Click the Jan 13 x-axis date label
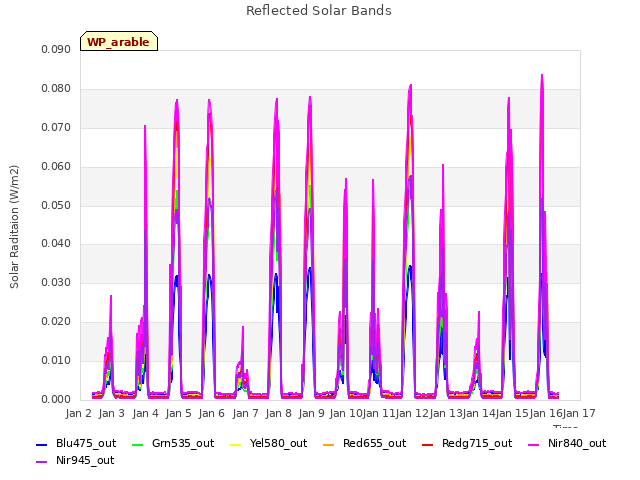Screen dimensions: 640x480 tap(446, 413)
